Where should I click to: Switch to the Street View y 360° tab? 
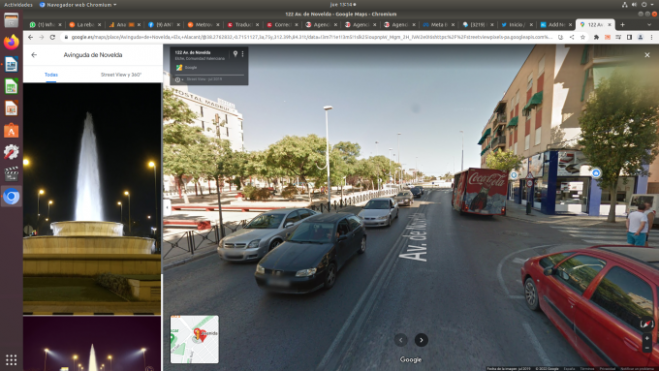121,75
